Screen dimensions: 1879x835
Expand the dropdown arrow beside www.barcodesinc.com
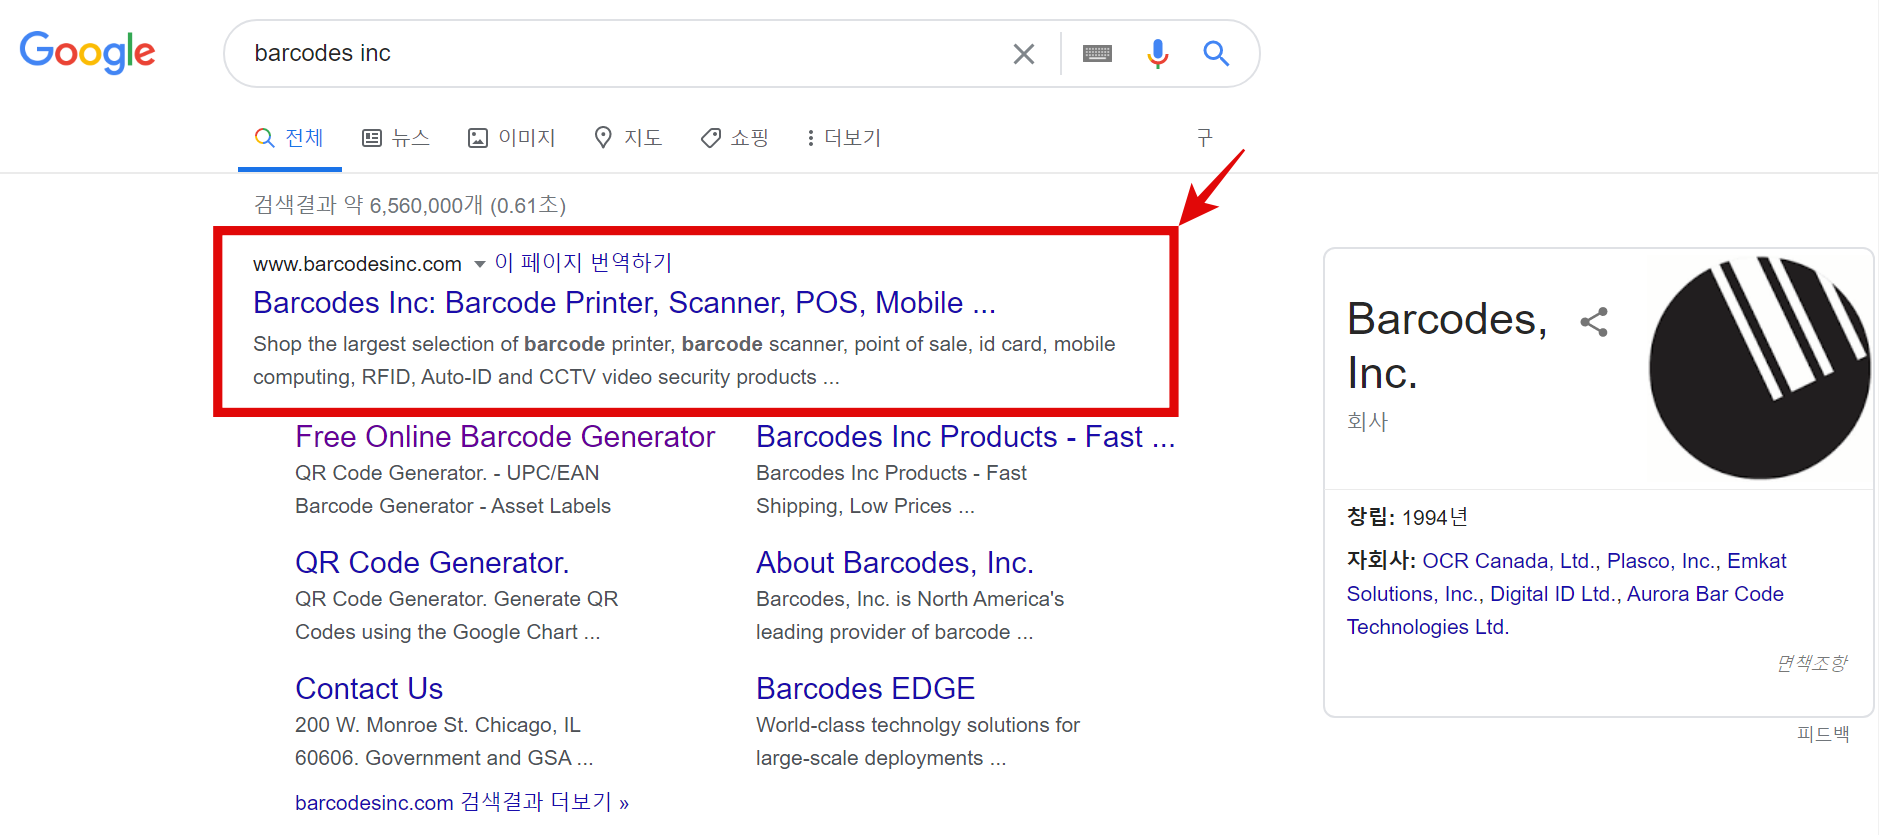pos(479,264)
